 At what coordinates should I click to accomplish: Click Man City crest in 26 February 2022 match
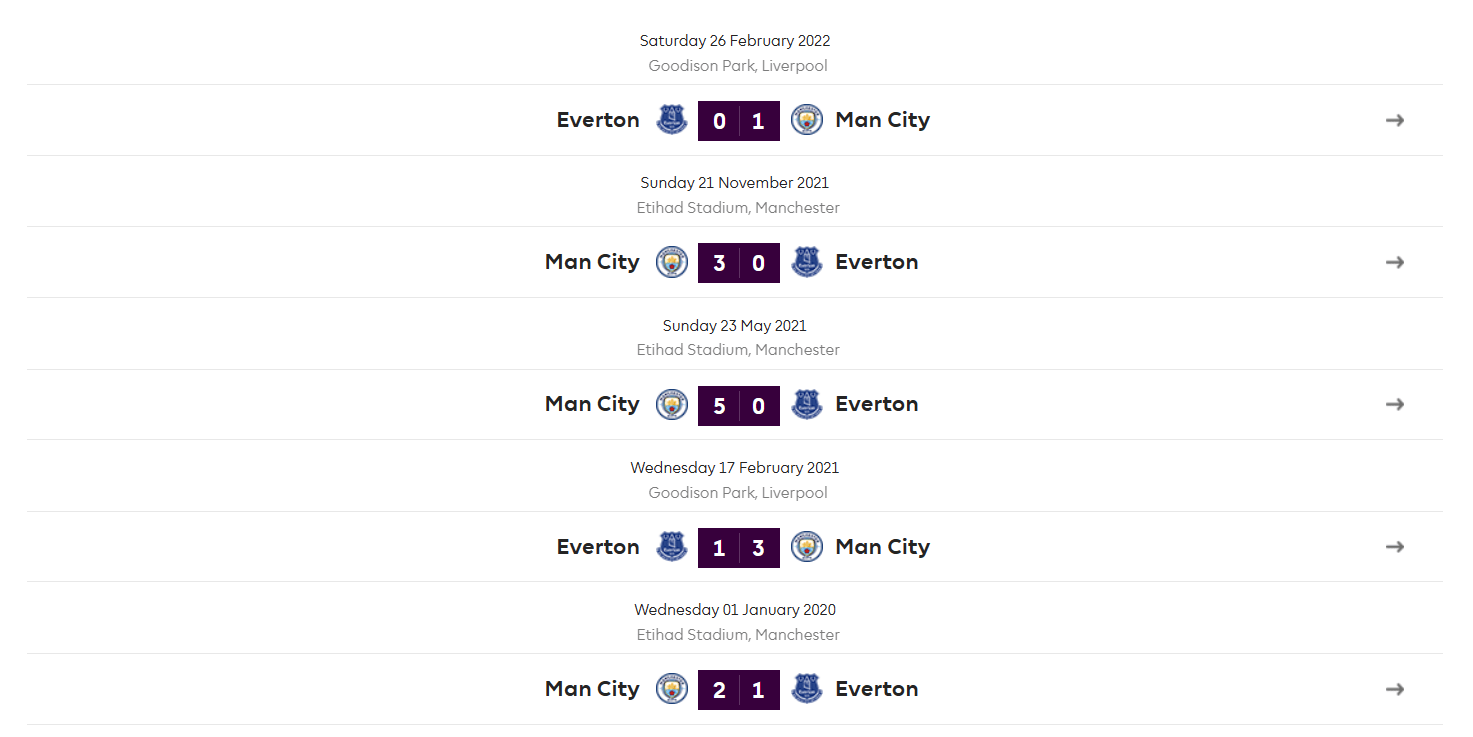coord(807,120)
